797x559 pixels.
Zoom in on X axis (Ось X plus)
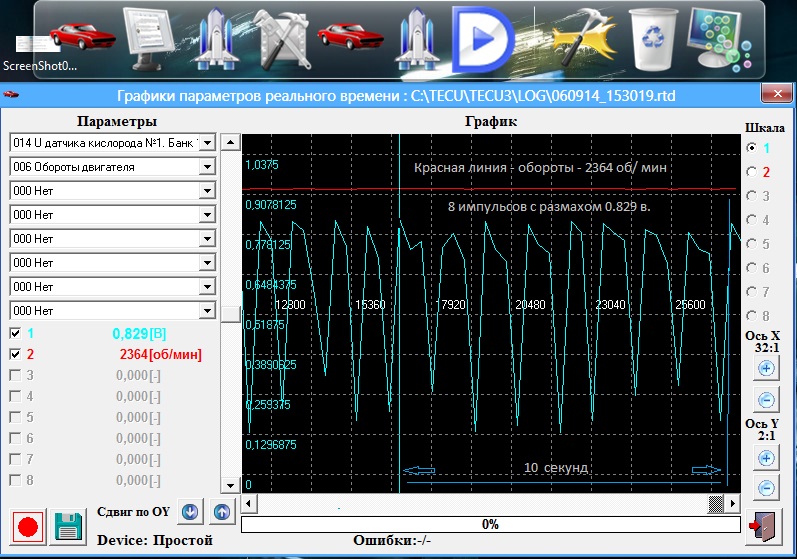click(x=766, y=368)
